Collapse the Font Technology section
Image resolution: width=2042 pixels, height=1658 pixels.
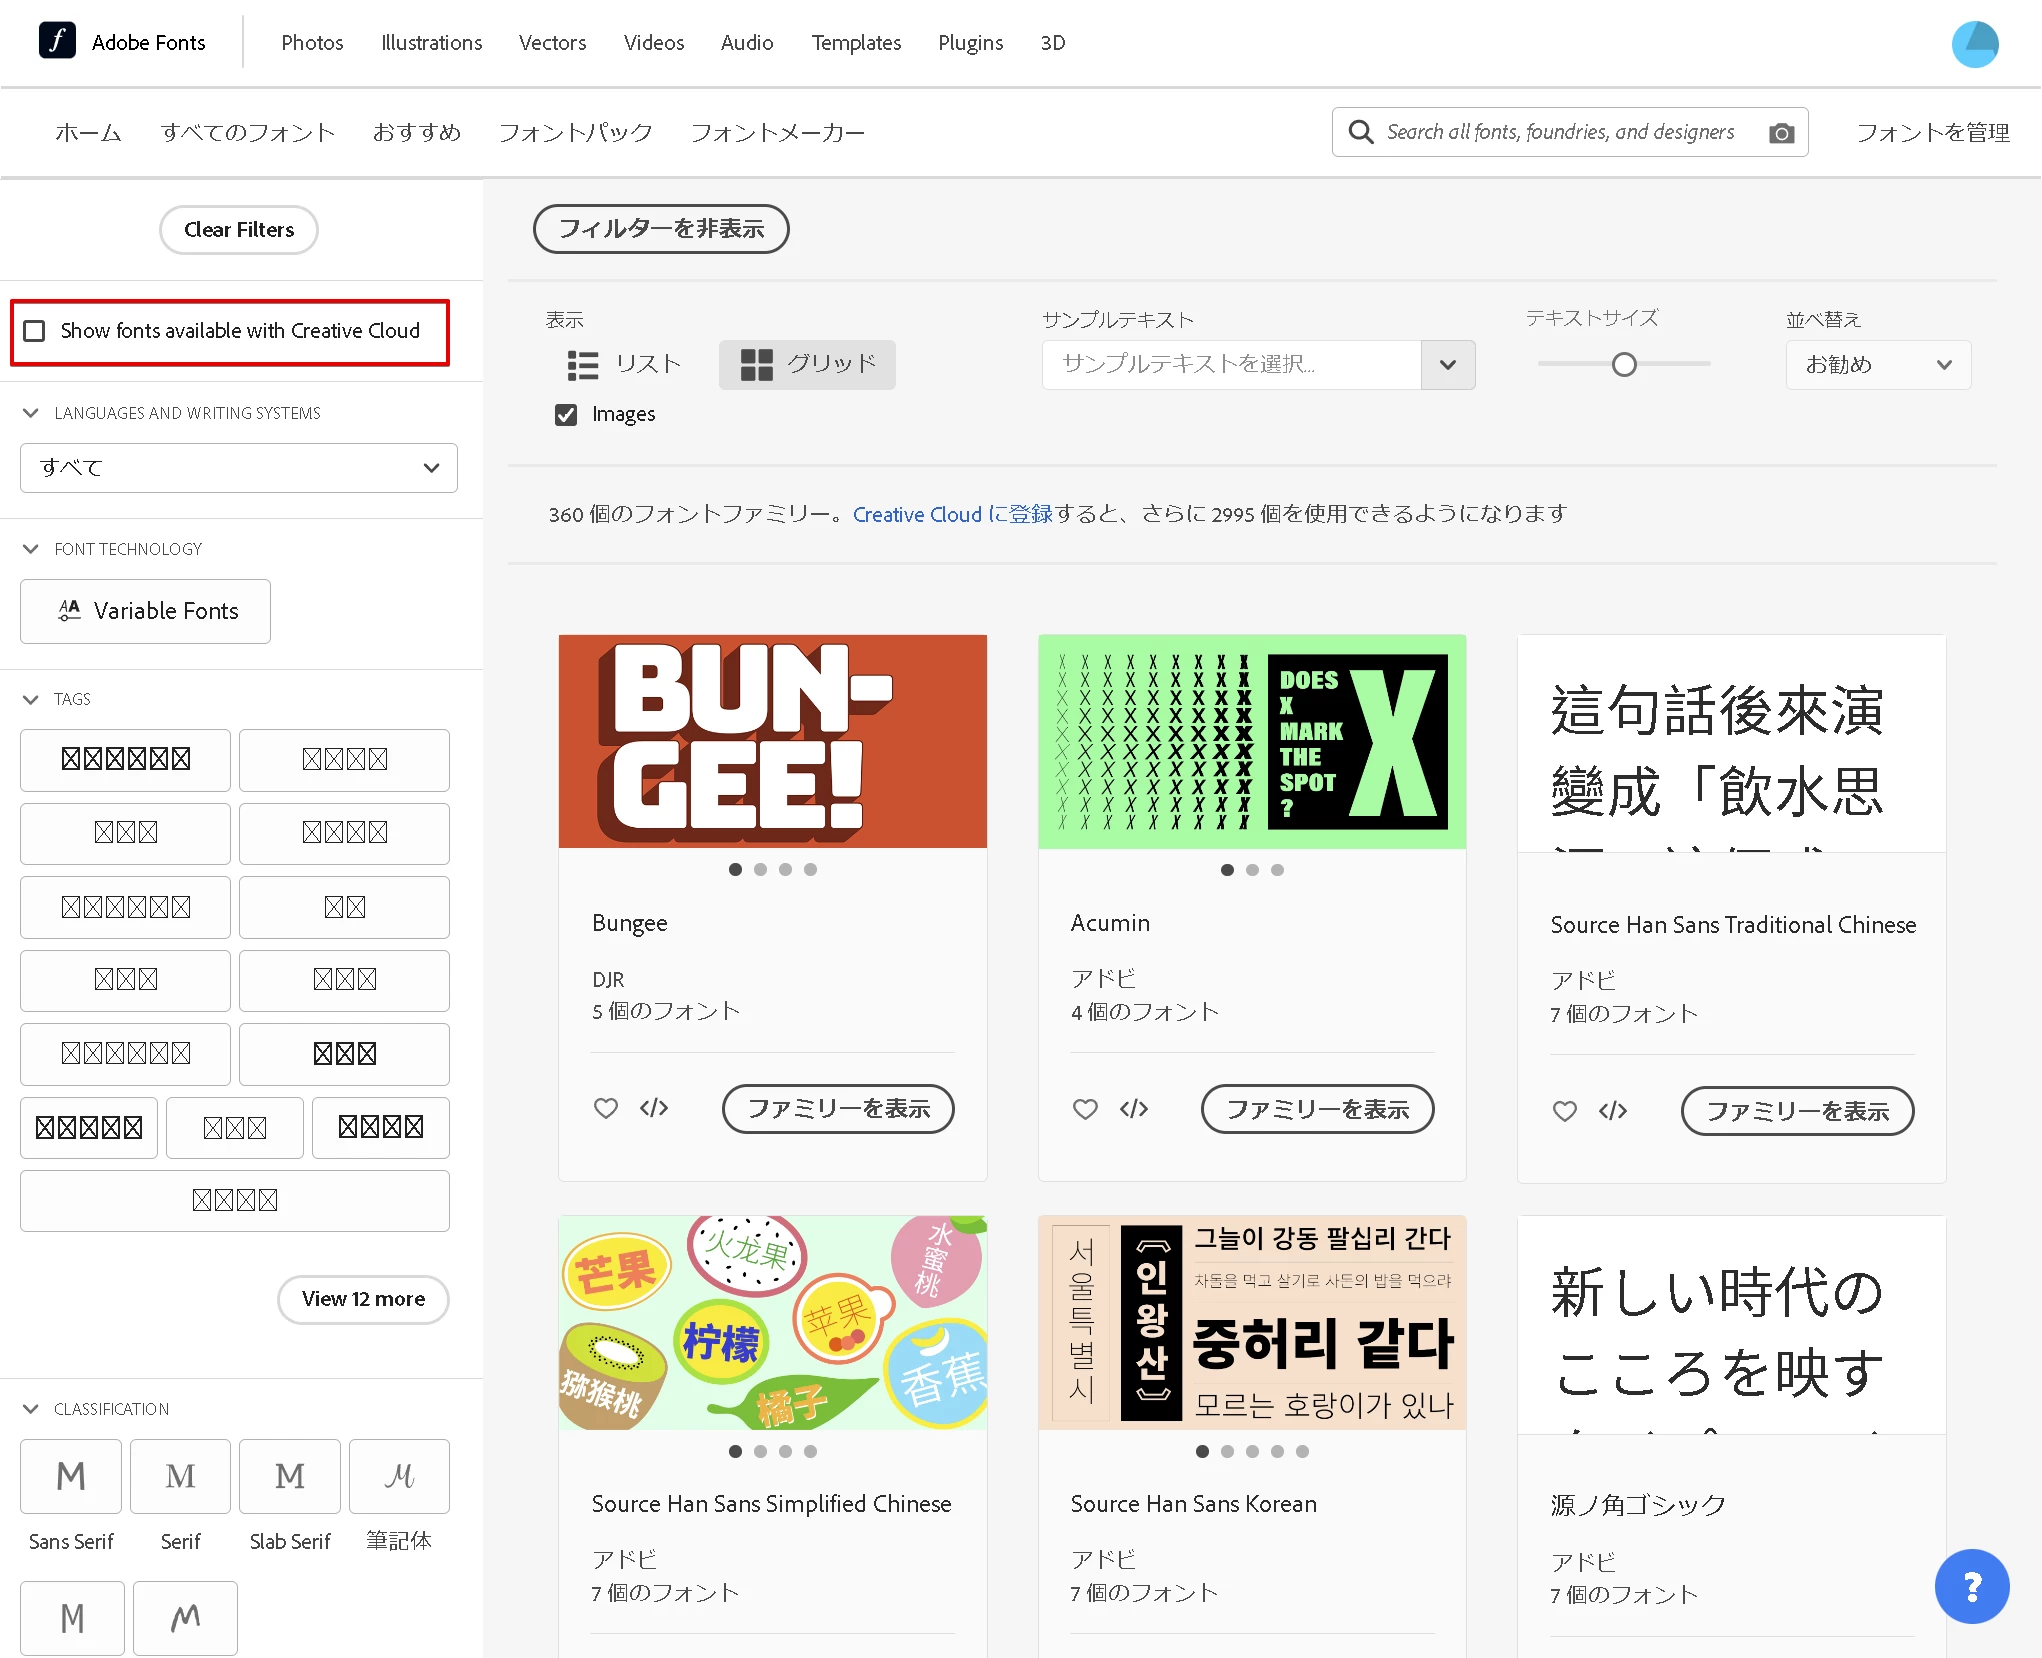(31, 549)
